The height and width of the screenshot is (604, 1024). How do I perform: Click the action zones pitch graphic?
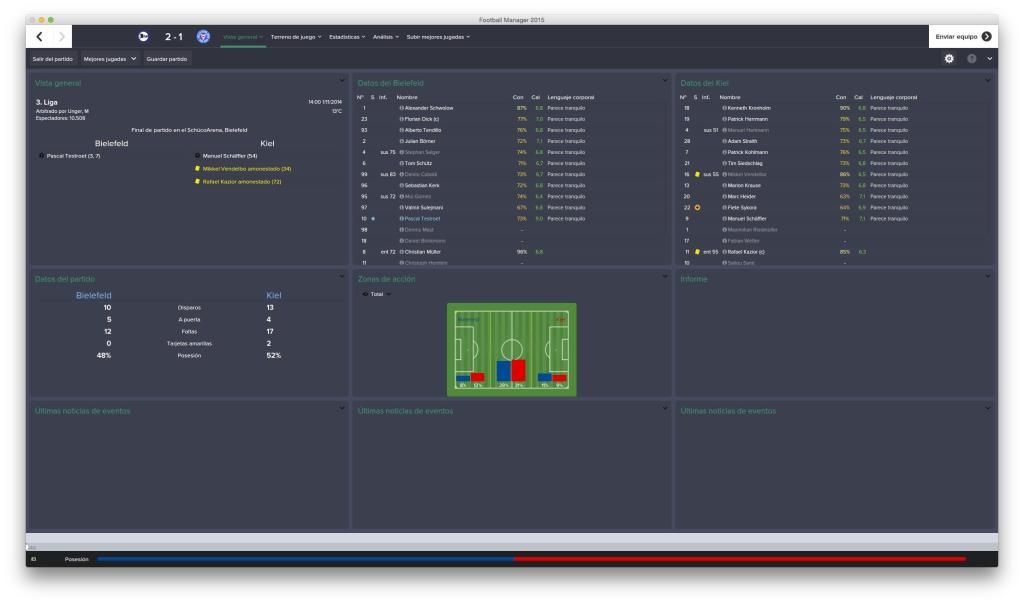point(511,349)
